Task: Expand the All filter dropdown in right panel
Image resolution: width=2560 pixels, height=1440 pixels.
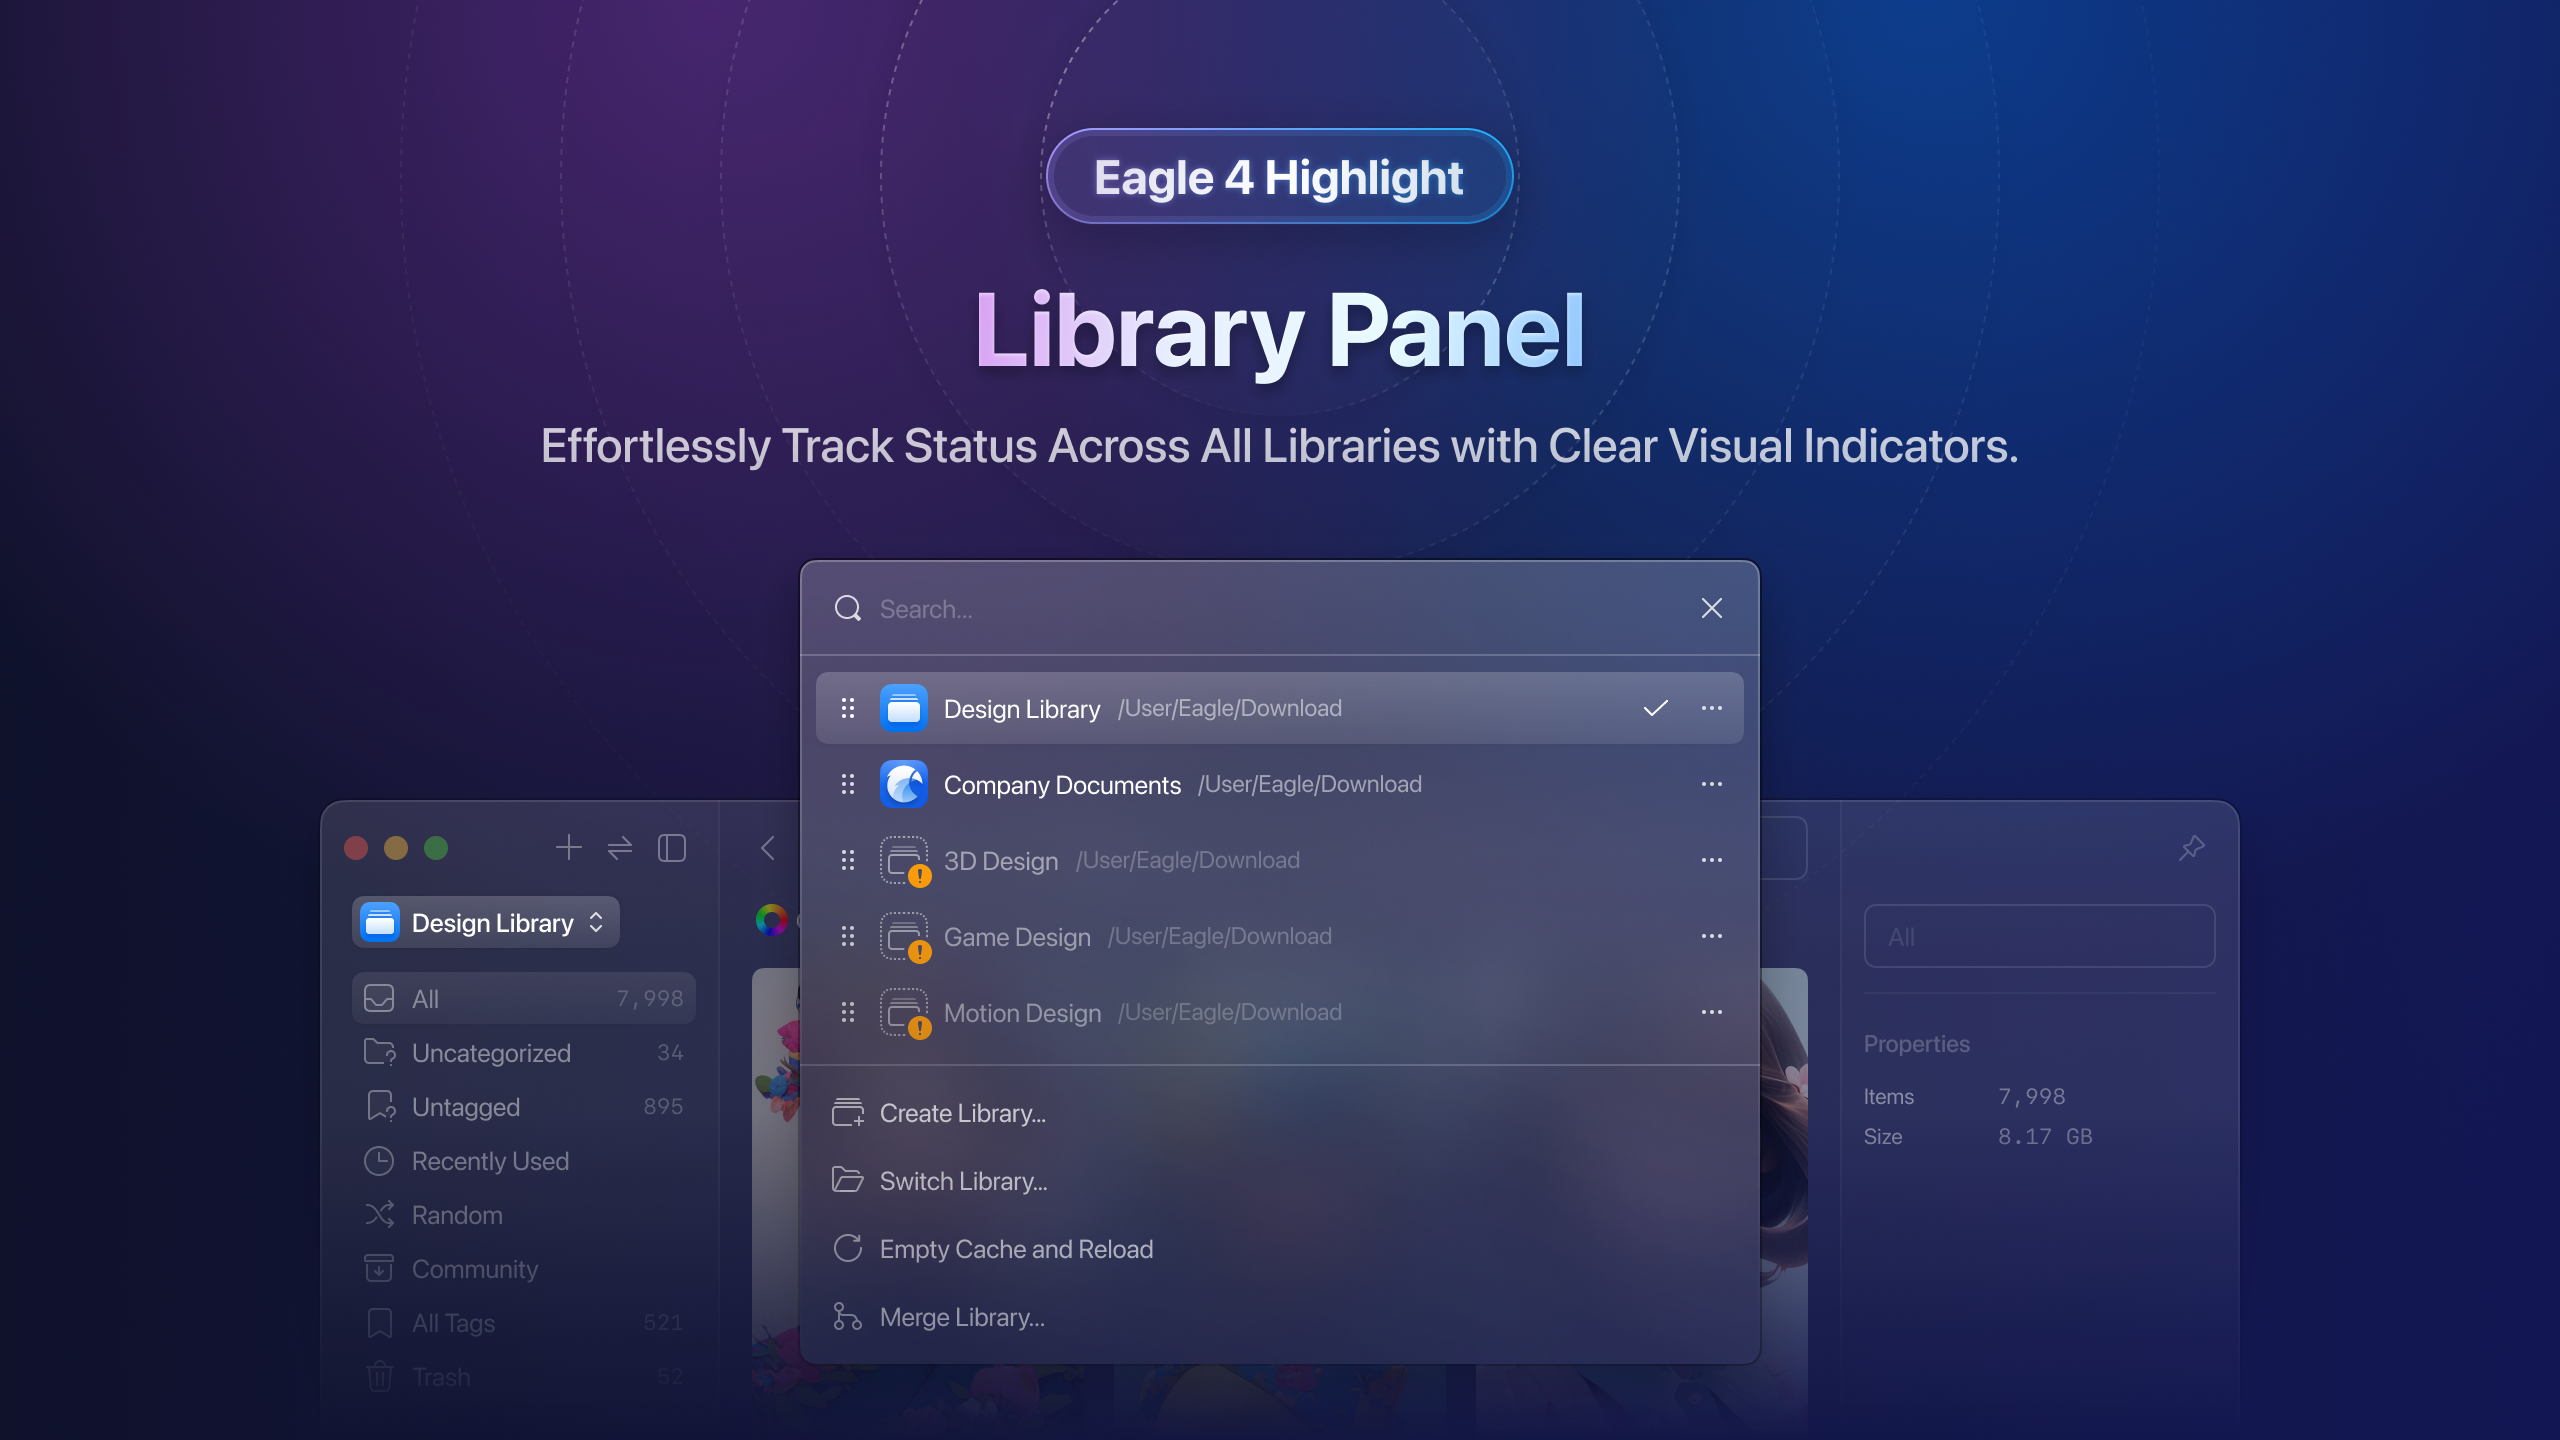Action: (x=2038, y=936)
